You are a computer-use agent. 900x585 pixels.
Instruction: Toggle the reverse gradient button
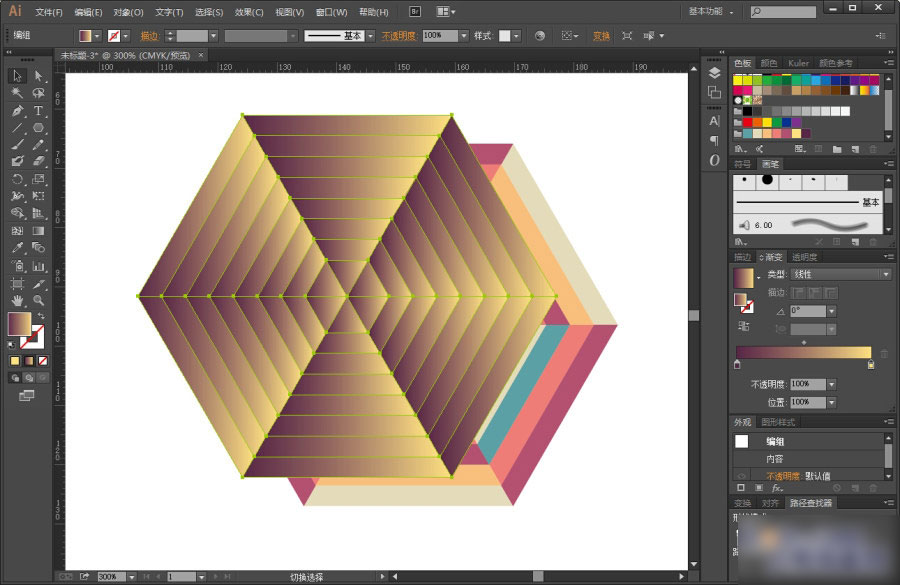(x=743, y=326)
